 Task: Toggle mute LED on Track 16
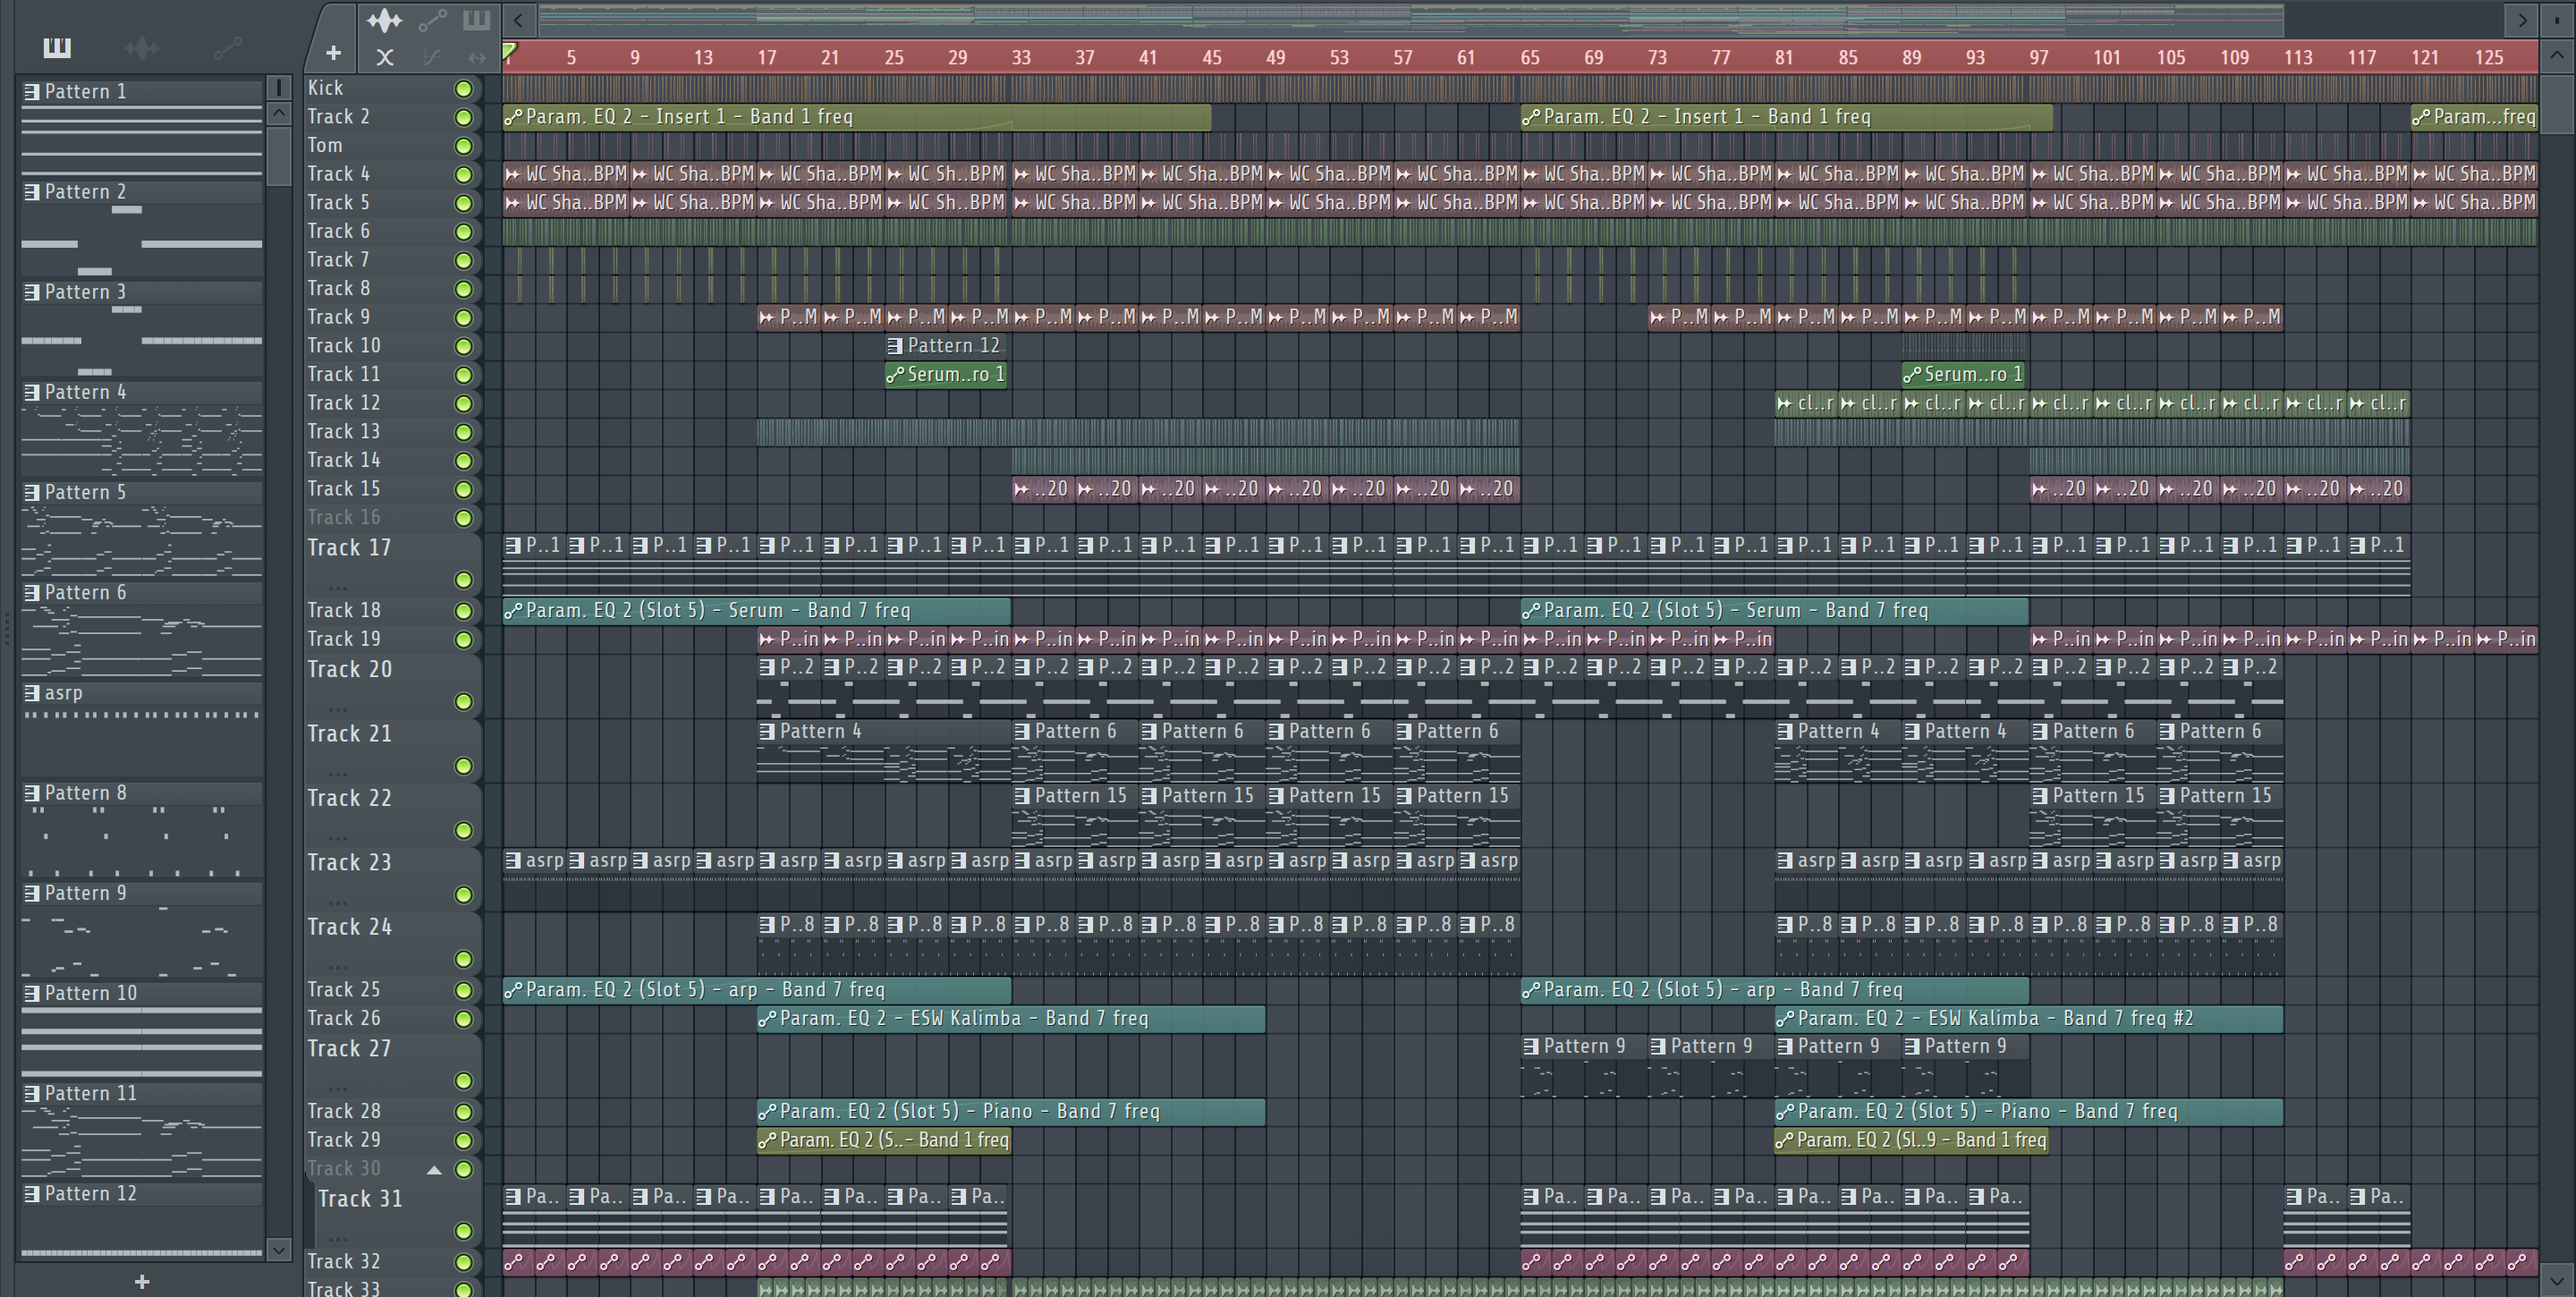463,518
